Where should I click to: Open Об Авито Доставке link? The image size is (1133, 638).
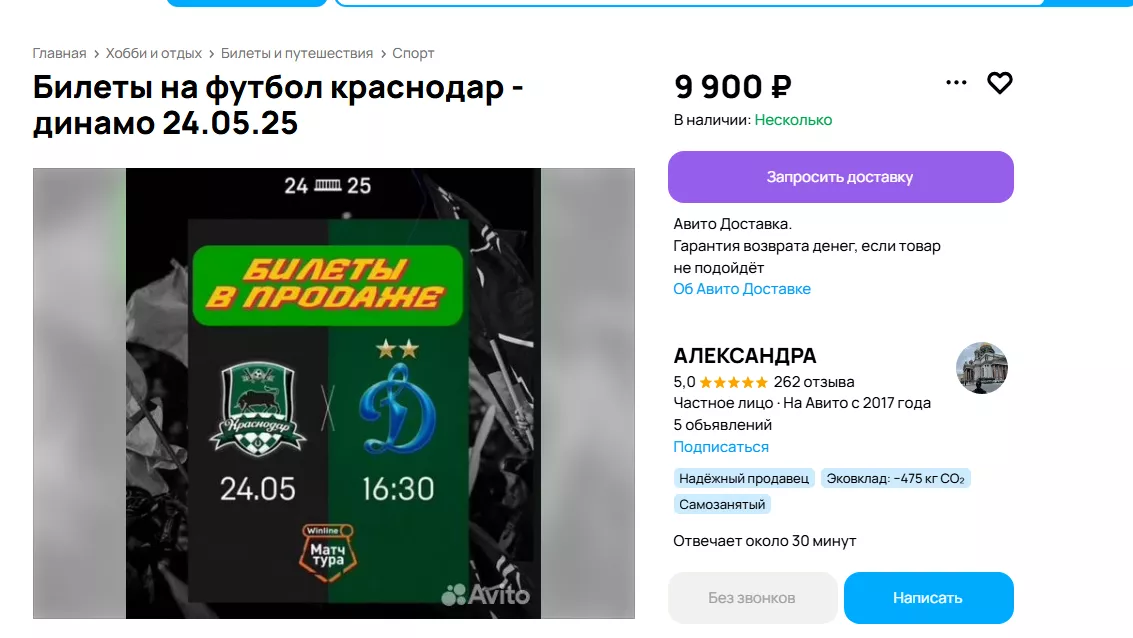point(742,289)
